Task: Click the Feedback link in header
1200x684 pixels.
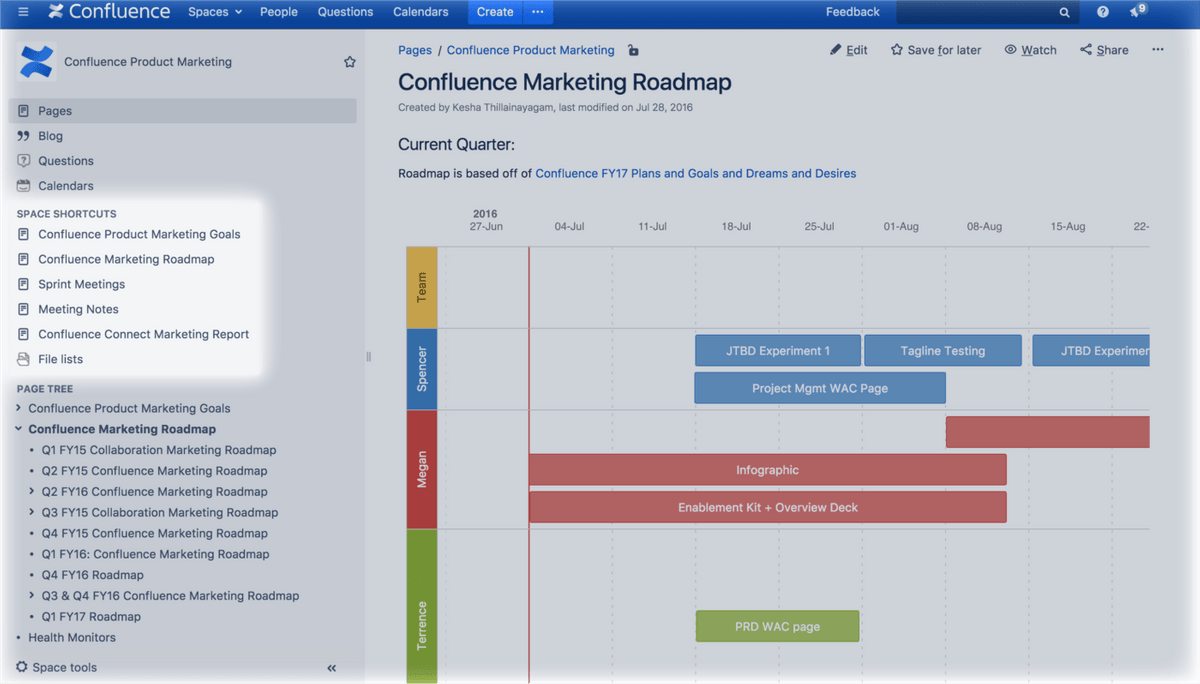Action: point(853,12)
